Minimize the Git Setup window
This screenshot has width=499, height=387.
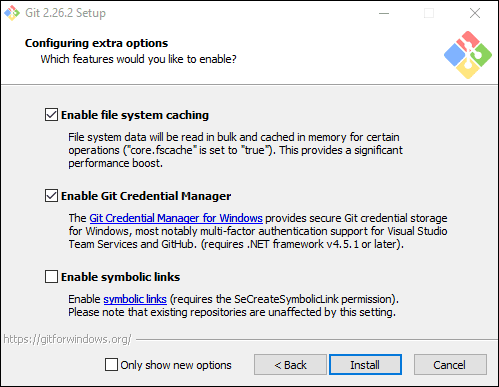pyautogui.click(x=384, y=13)
